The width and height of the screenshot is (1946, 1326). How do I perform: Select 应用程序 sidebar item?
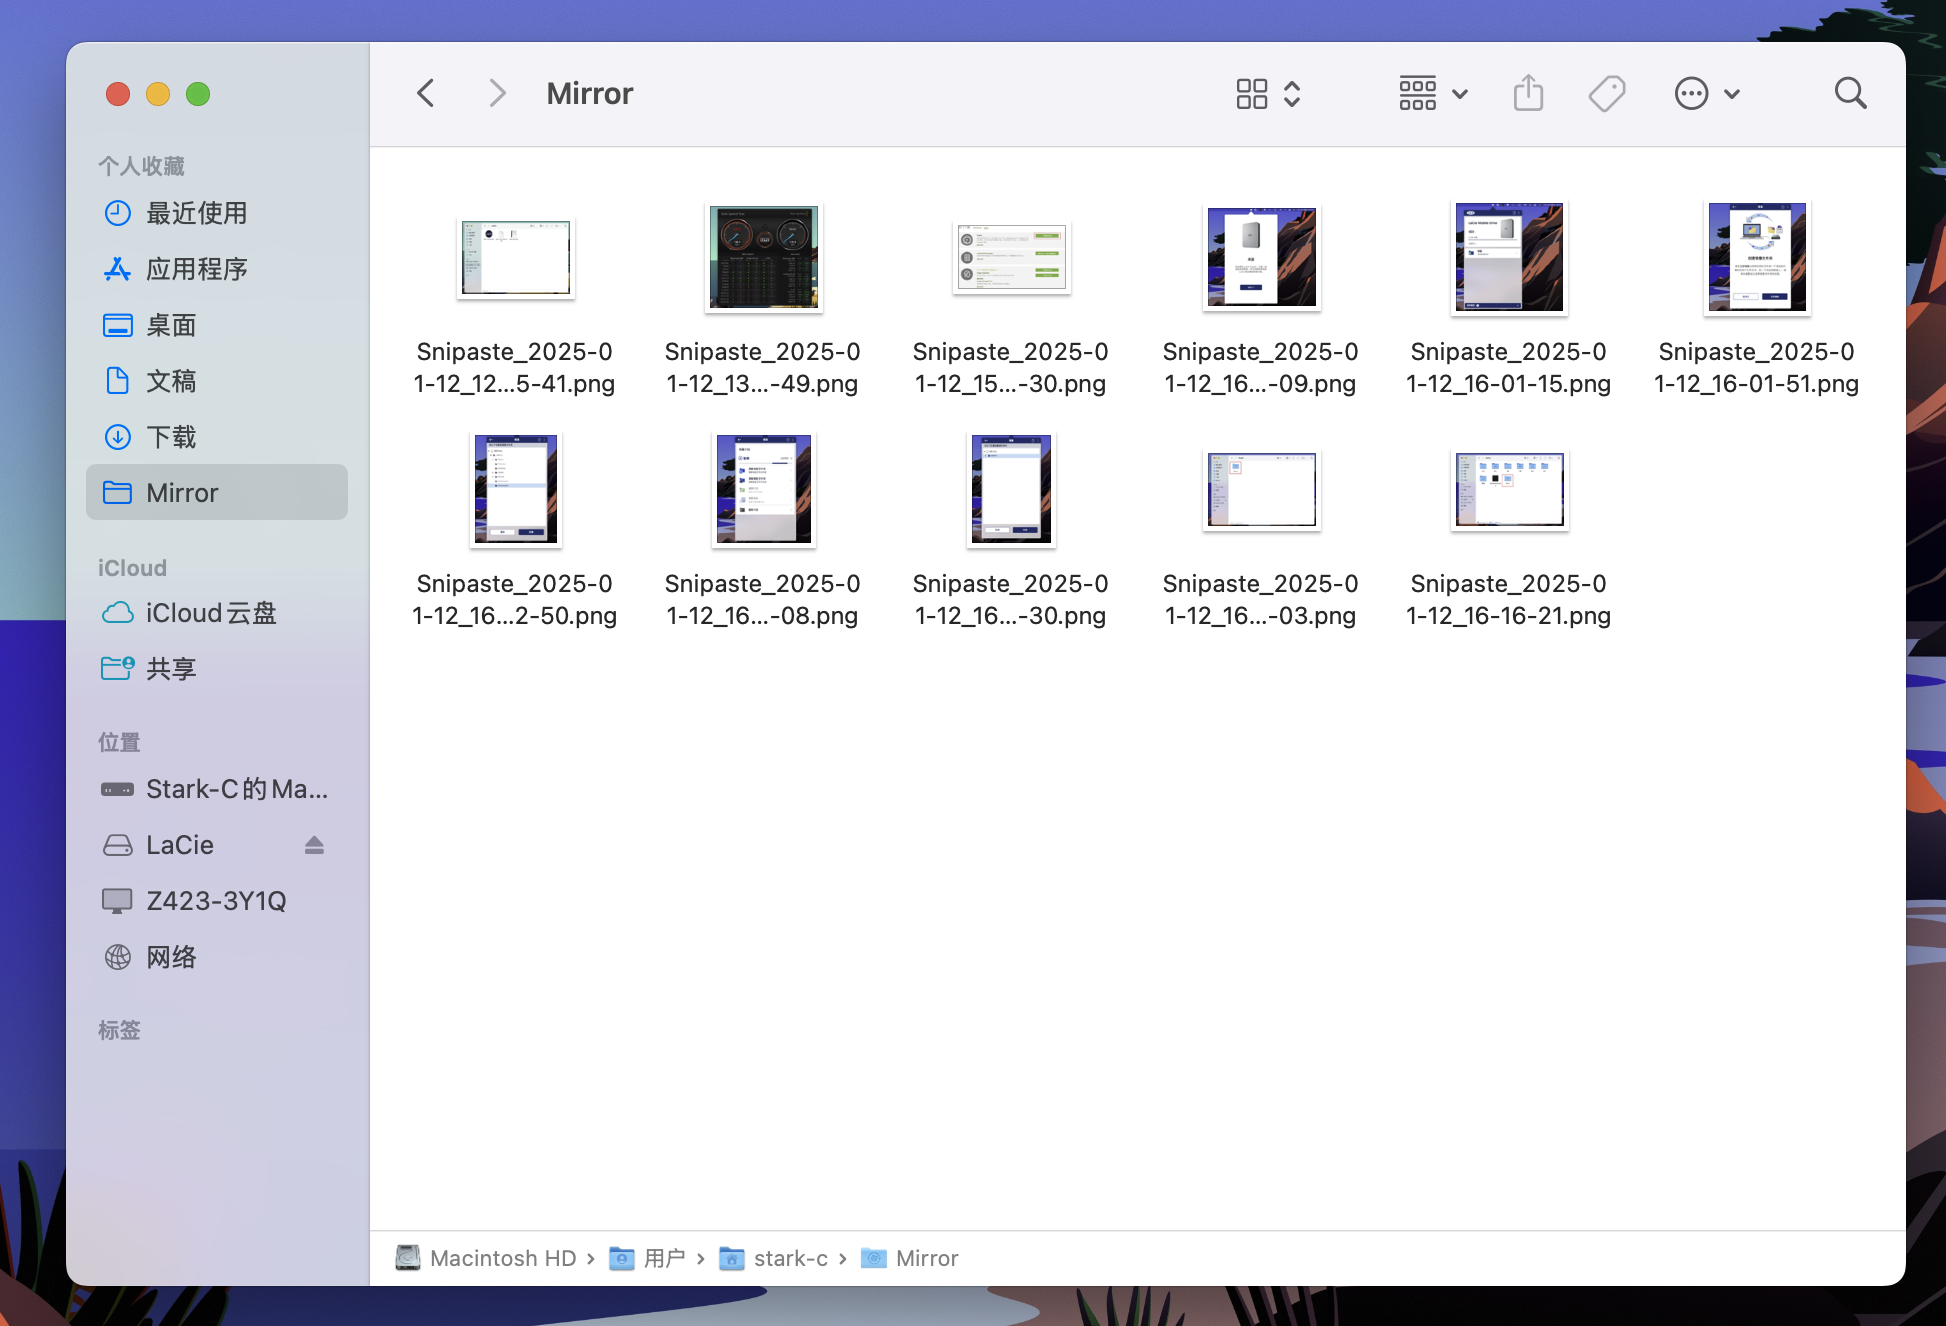pos(196,269)
